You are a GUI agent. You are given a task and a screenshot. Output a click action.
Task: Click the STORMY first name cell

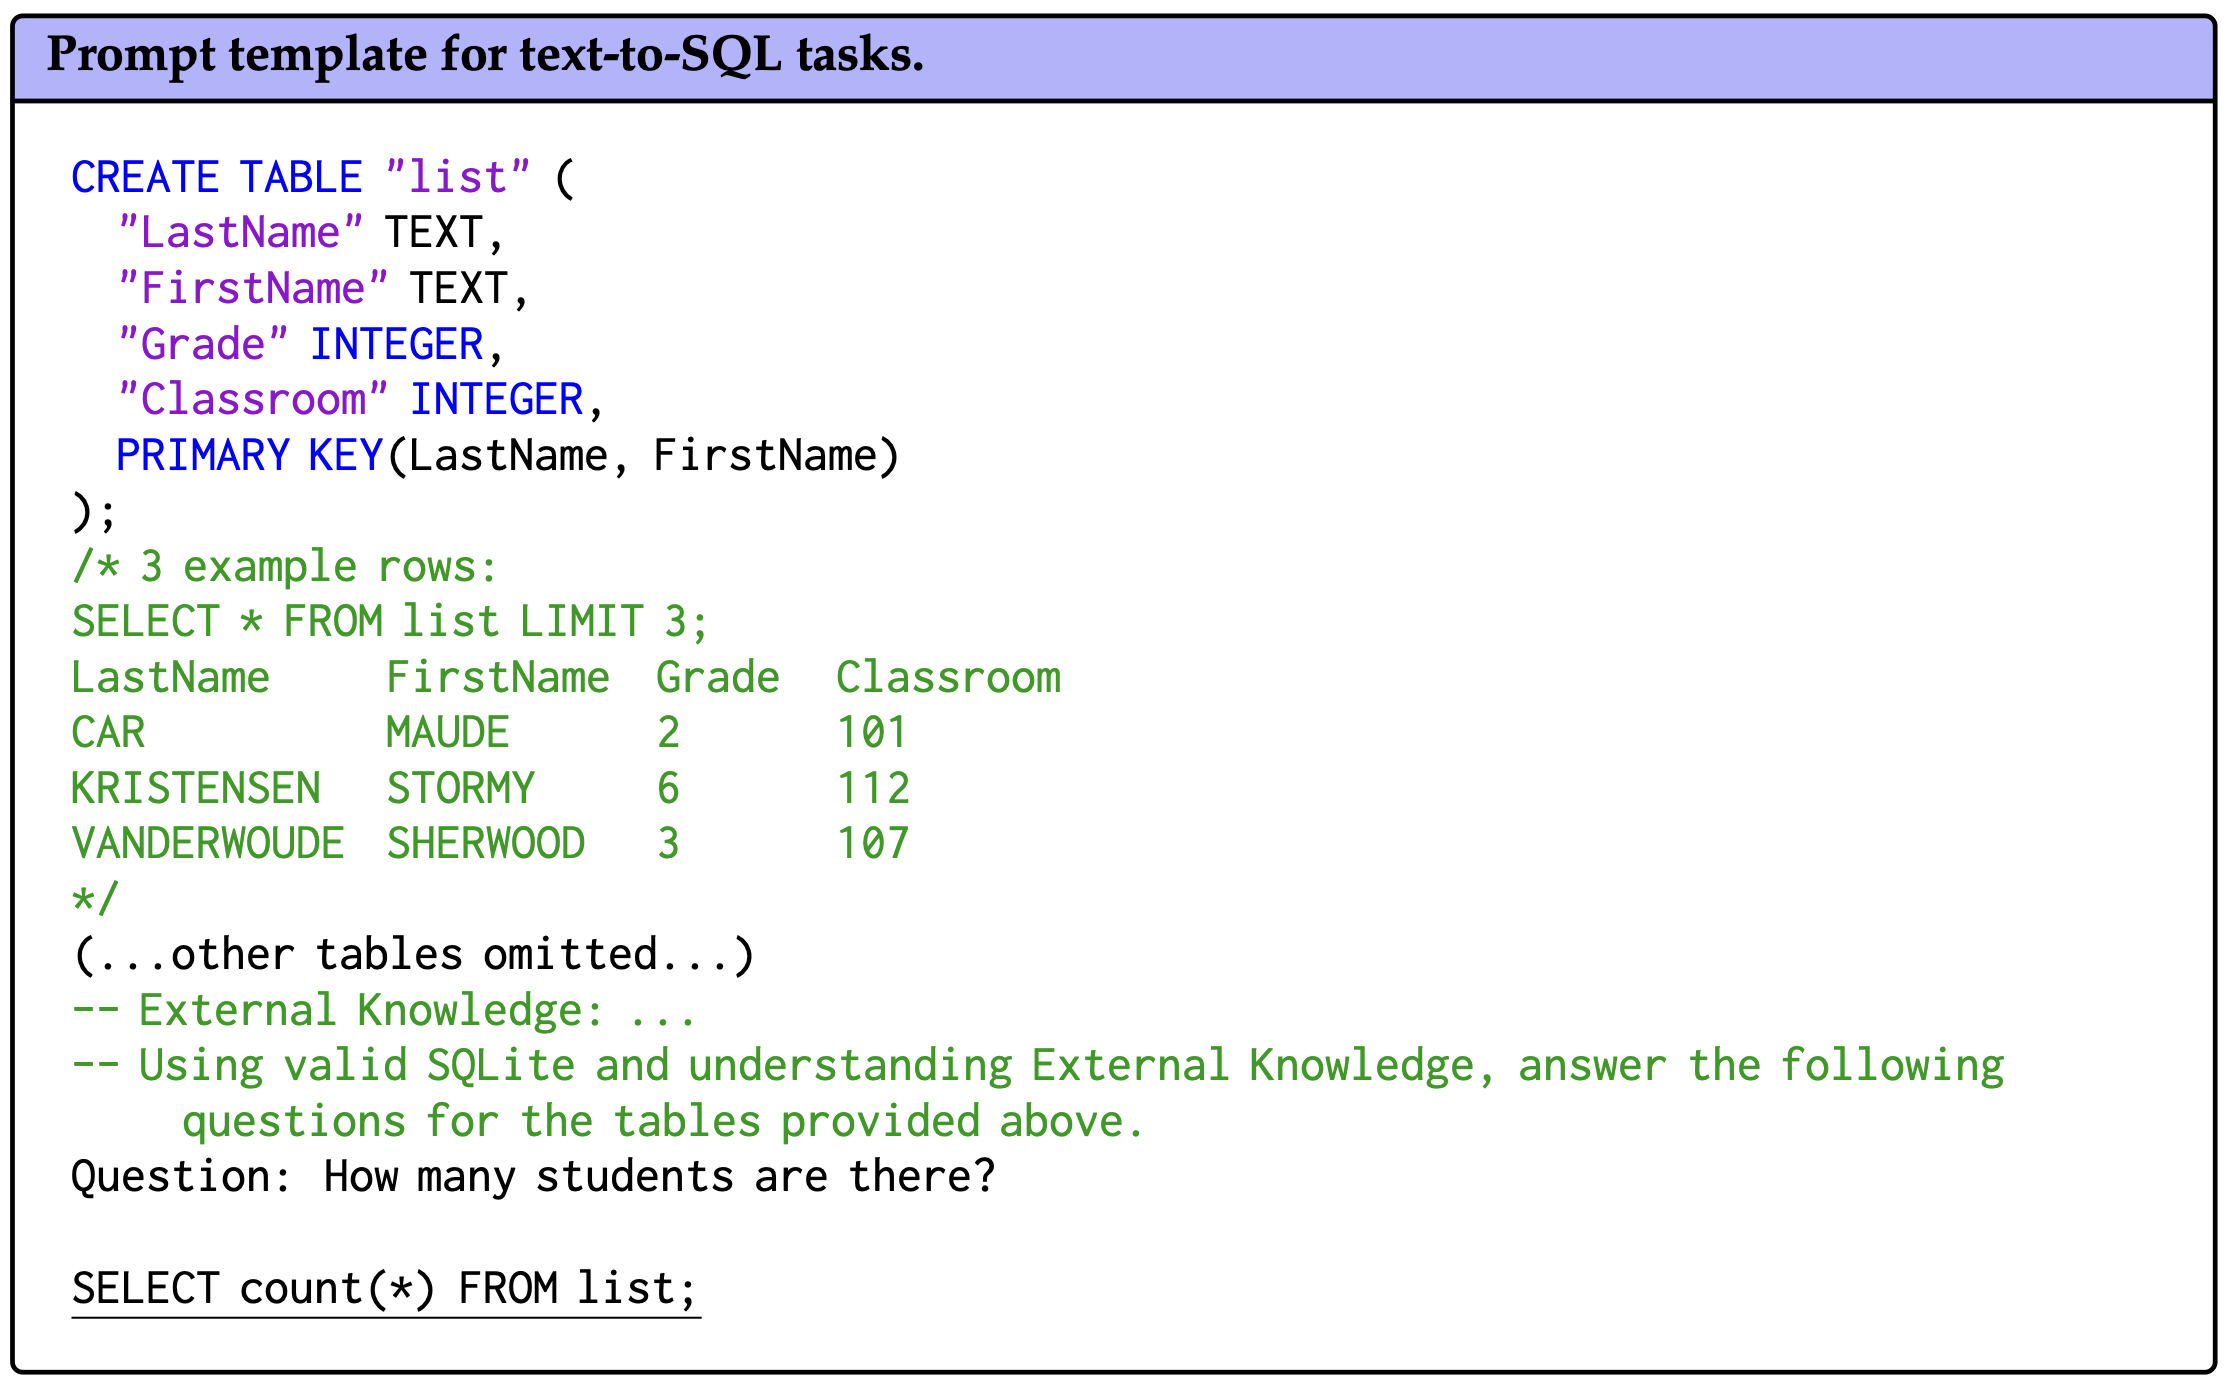(x=461, y=789)
